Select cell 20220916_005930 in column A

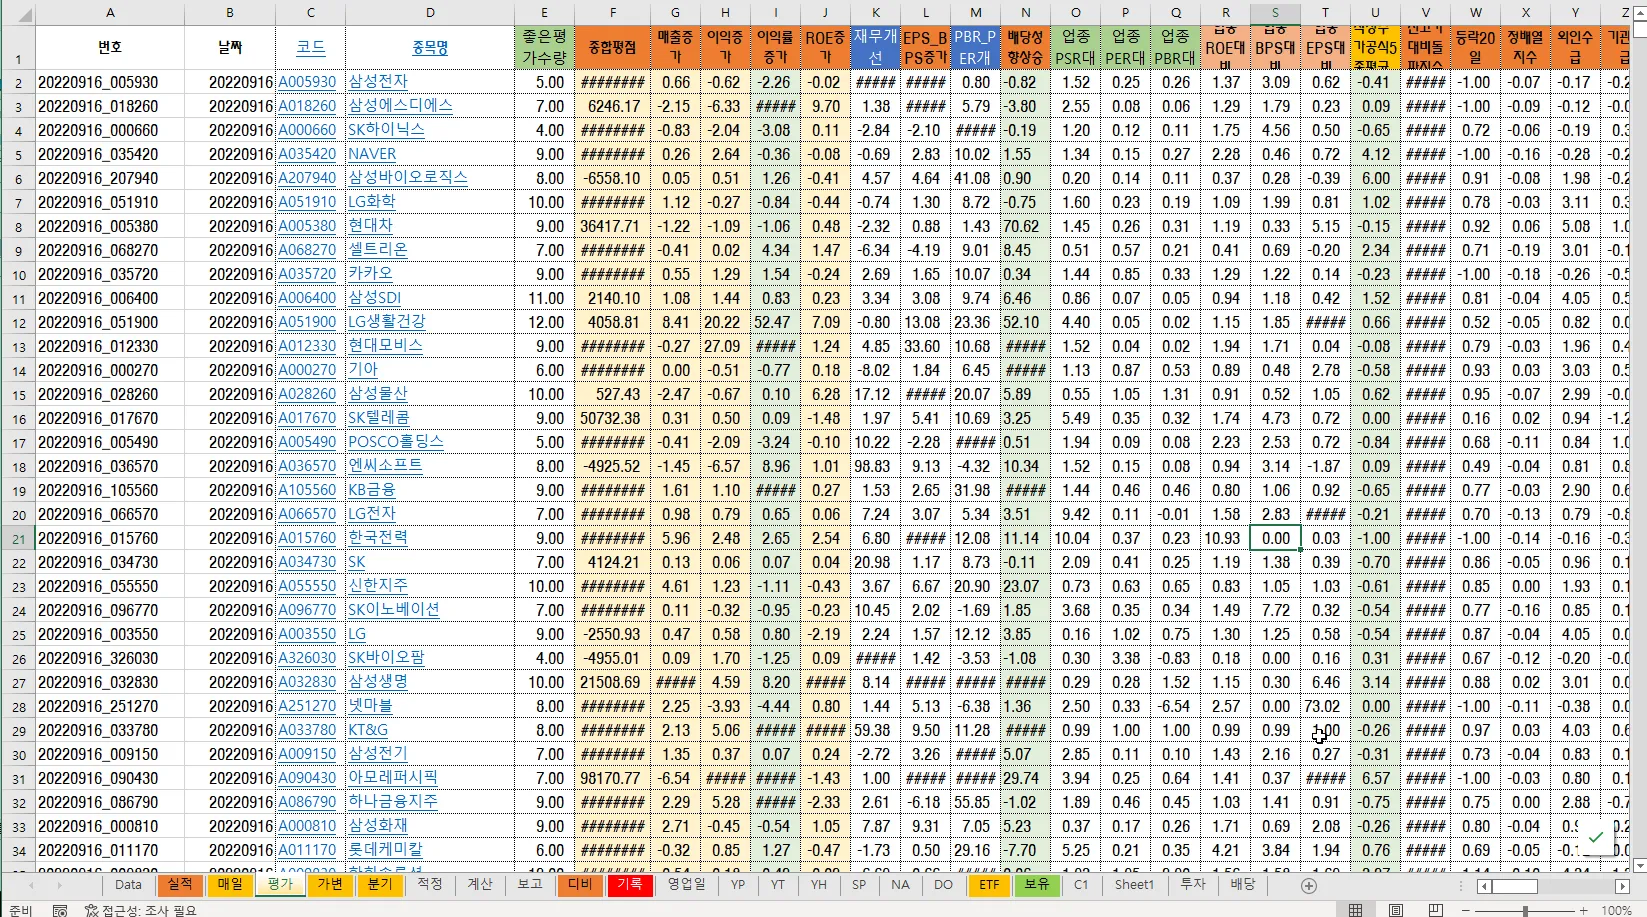(110, 82)
